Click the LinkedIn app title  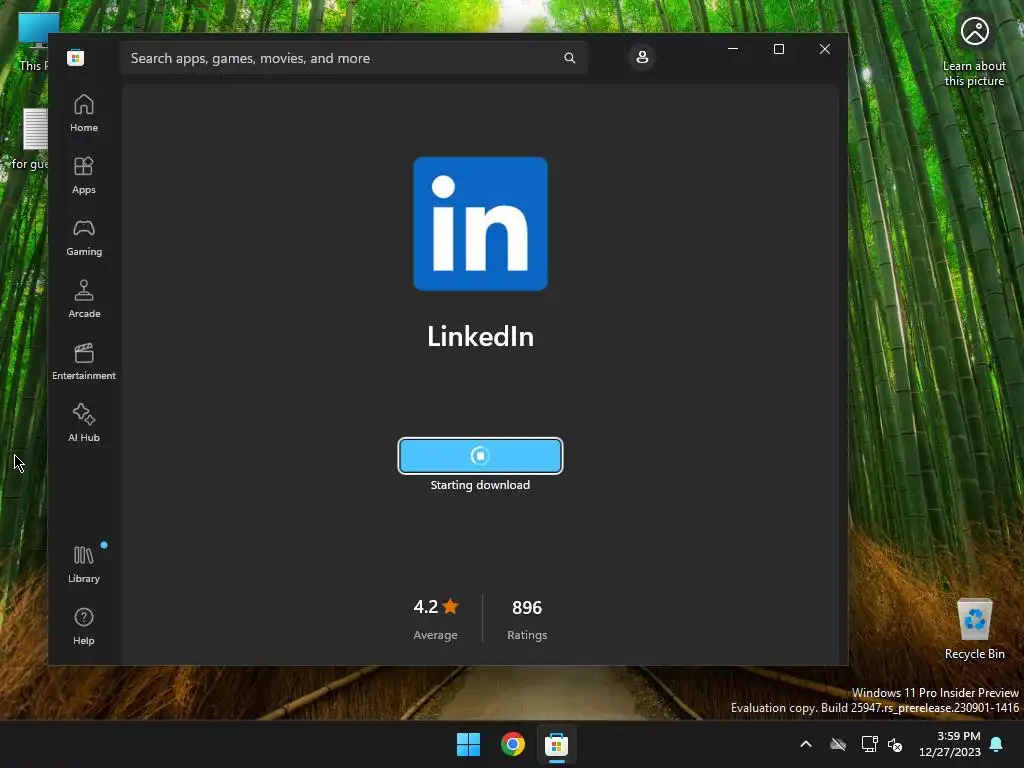click(480, 337)
